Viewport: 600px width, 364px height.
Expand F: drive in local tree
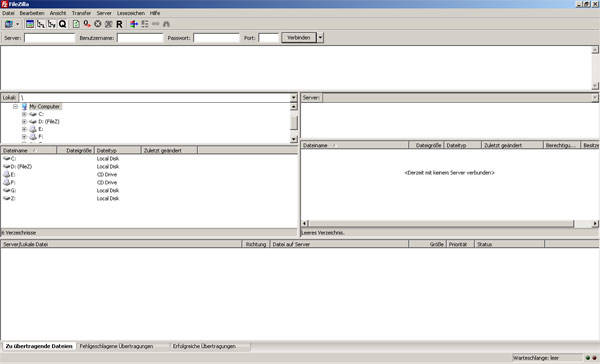pos(24,136)
